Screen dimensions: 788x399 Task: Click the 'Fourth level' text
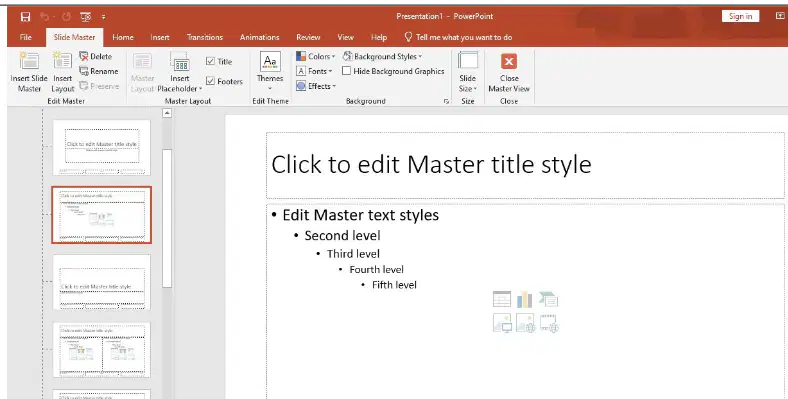pyautogui.click(x=376, y=269)
